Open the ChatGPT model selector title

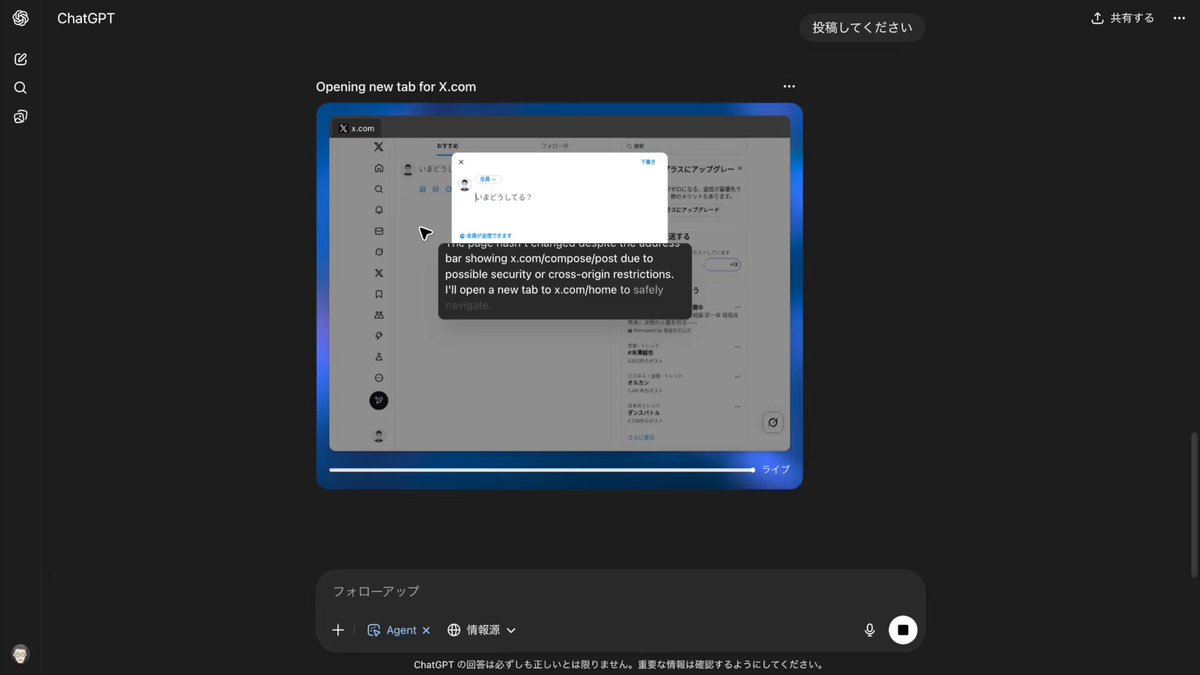click(x=86, y=18)
